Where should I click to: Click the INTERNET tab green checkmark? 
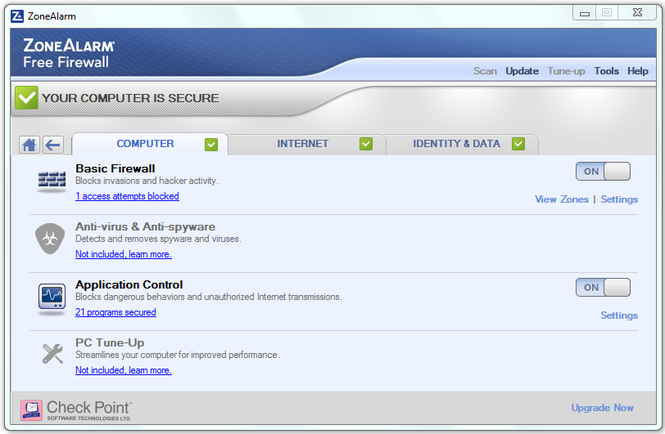pos(366,144)
